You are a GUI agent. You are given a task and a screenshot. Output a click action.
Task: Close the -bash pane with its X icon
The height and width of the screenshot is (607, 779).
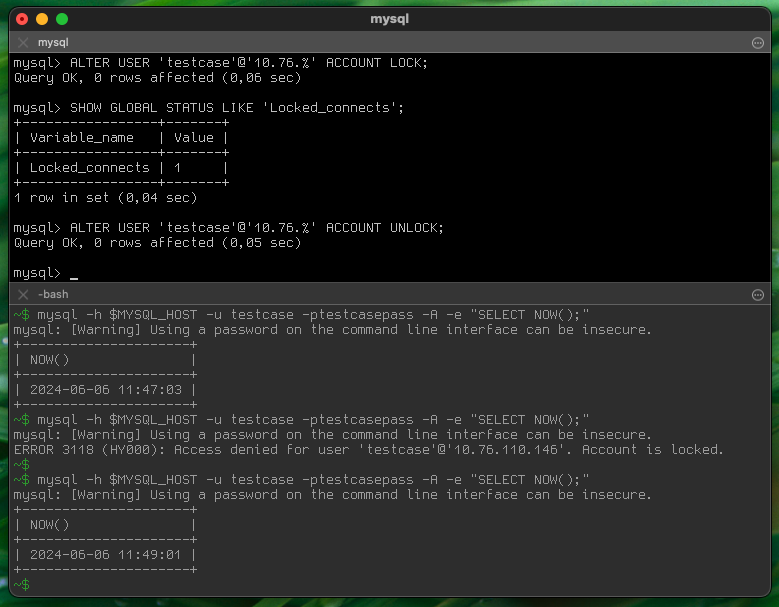coord(23,295)
